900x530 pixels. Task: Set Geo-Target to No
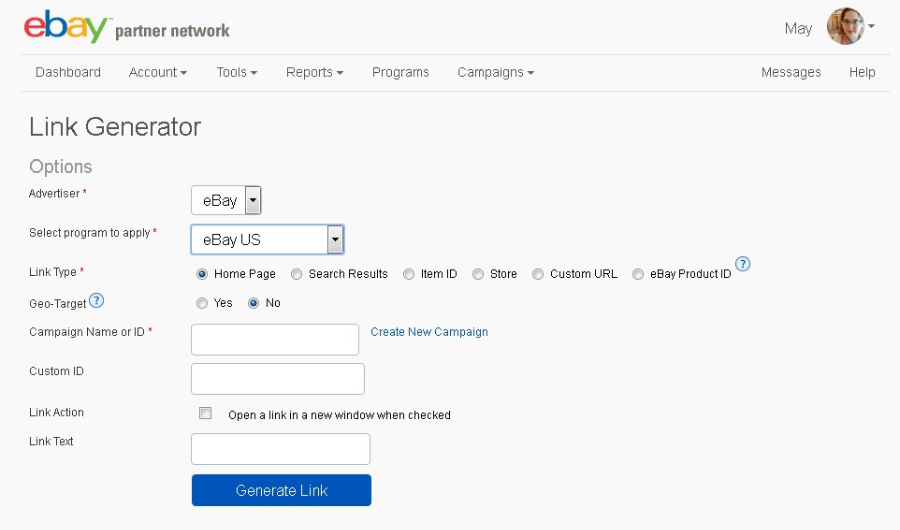pyautogui.click(x=253, y=303)
